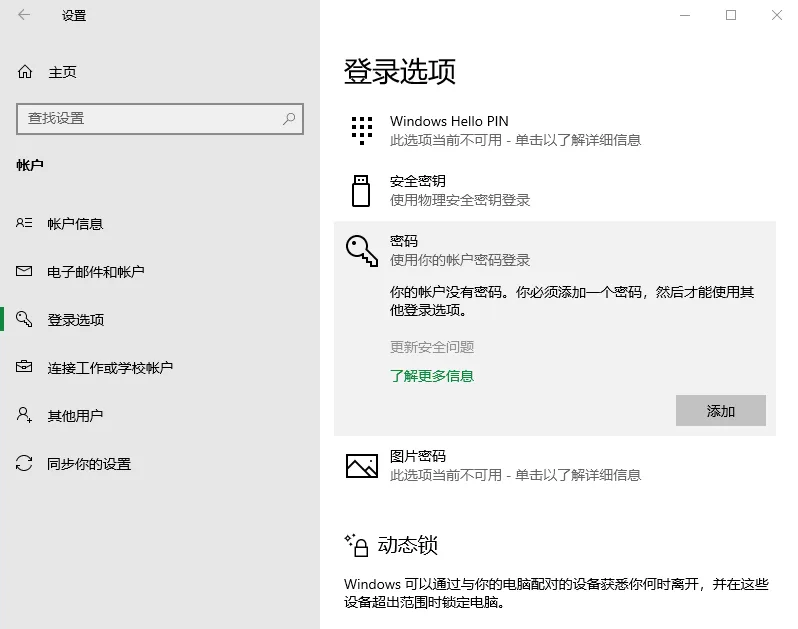Viewport: 798px width, 629px height.
Task: Click the key icon next to 登录选项 sidebar
Action: pos(24,319)
